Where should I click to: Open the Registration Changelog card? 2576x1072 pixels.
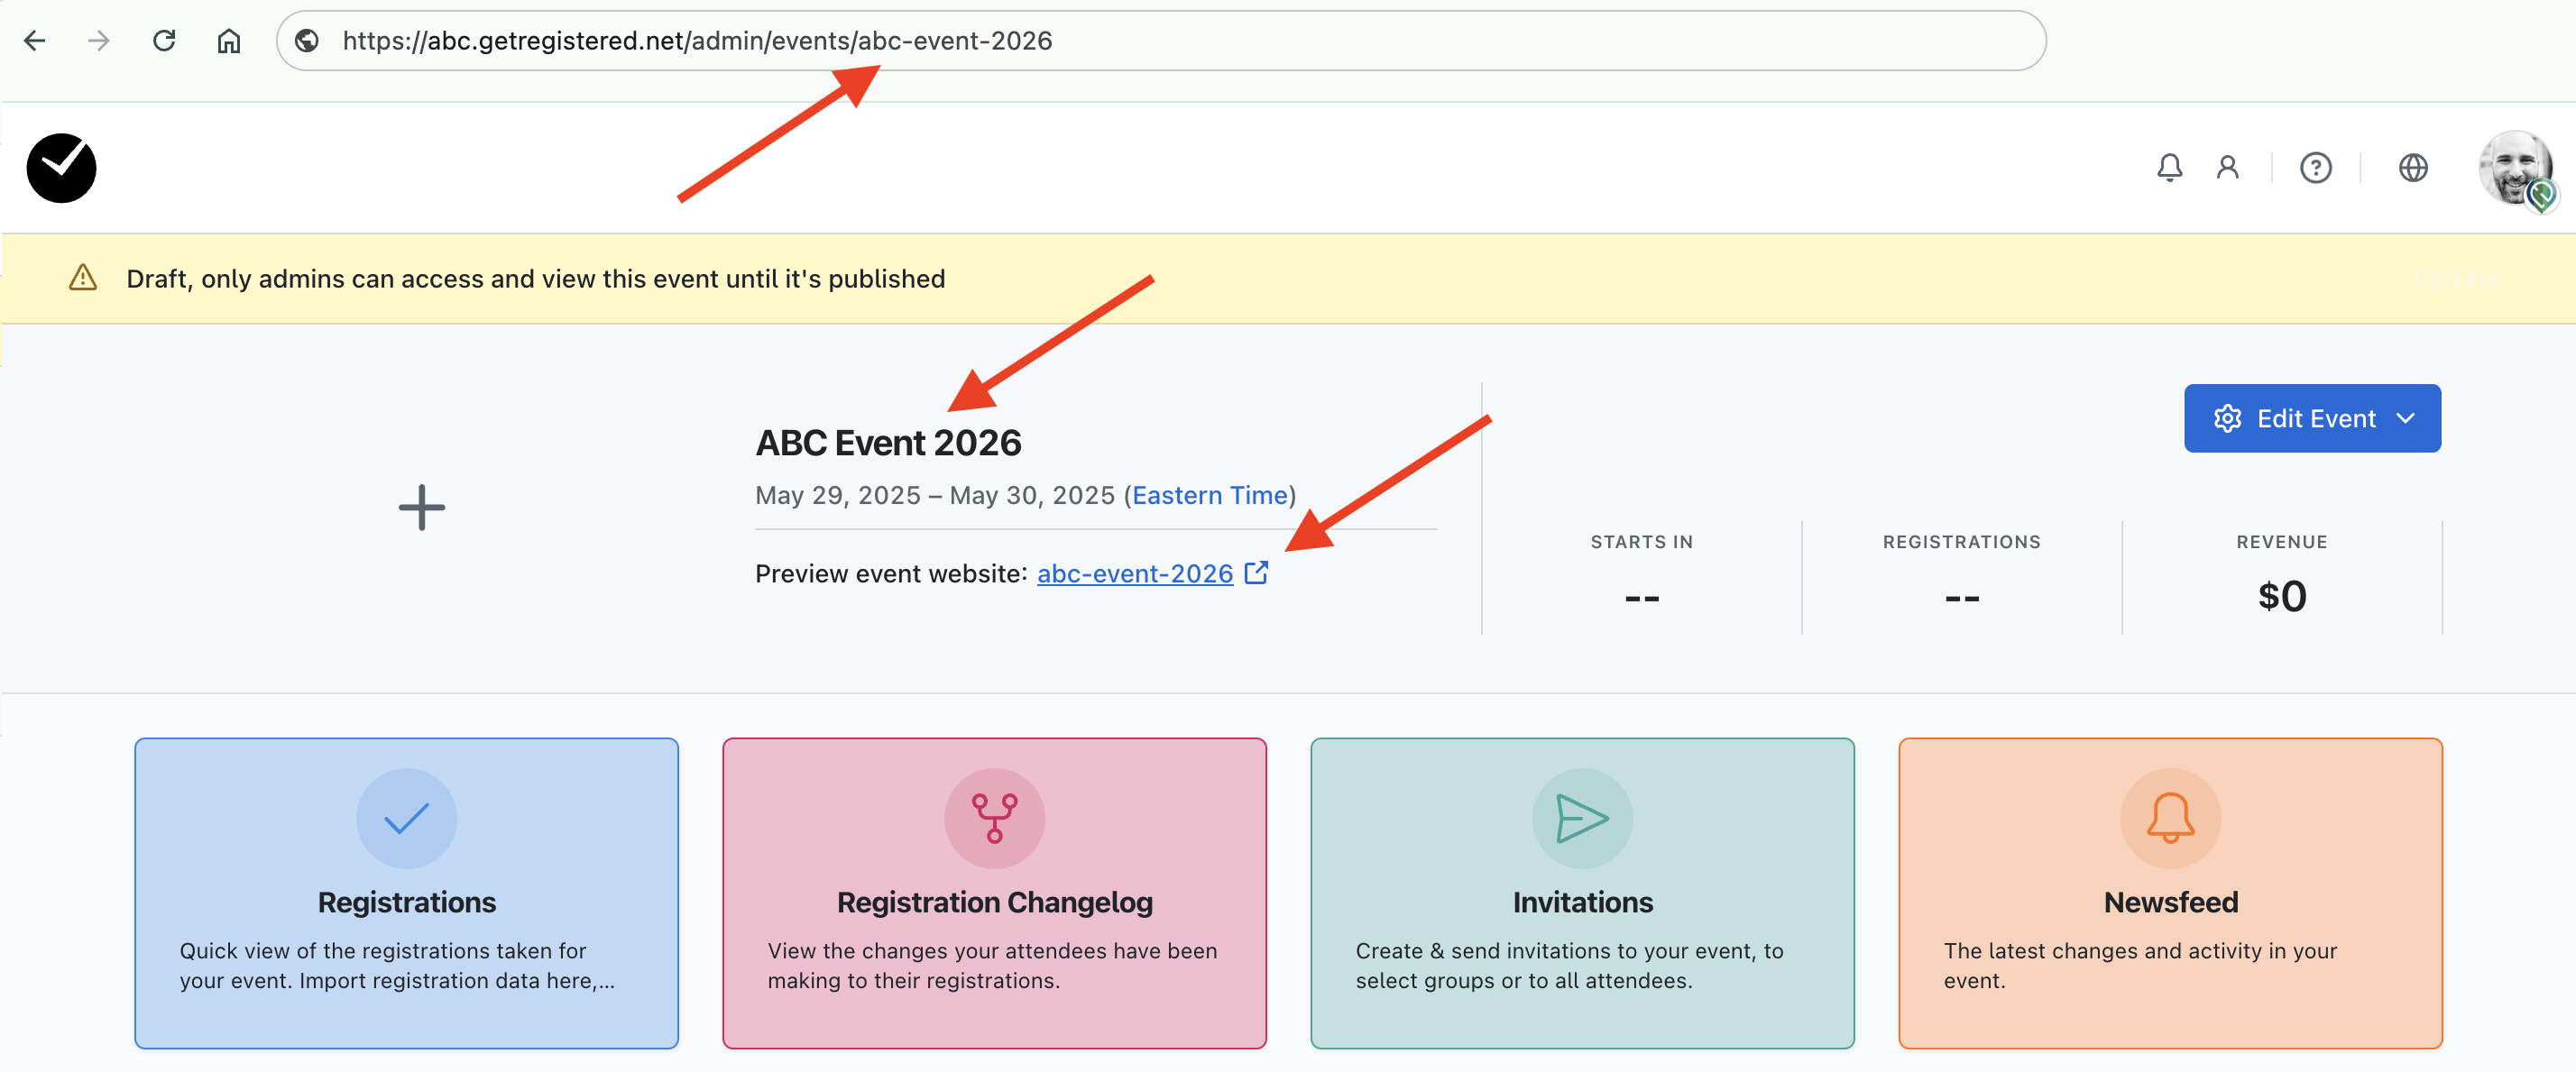(994, 892)
